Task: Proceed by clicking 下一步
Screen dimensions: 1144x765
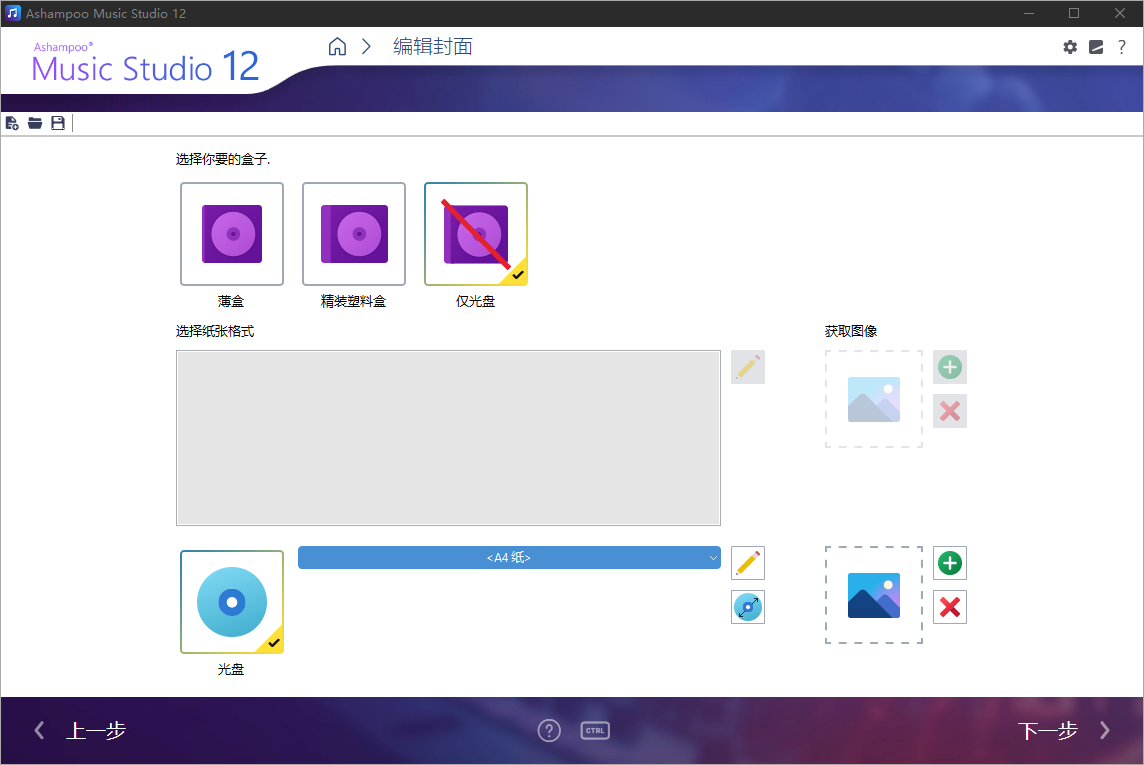Action: (1048, 730)
